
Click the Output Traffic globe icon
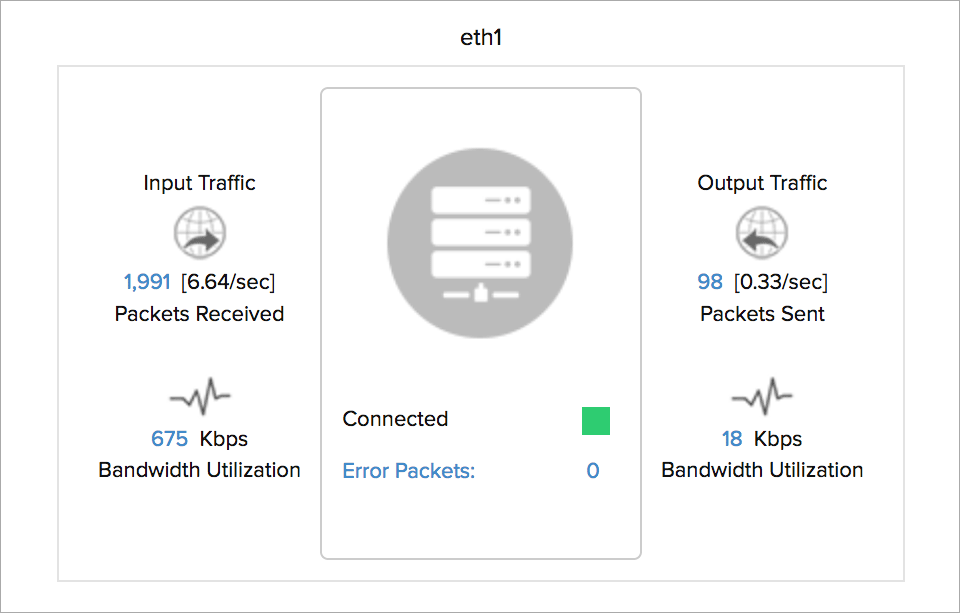[762, 232]
